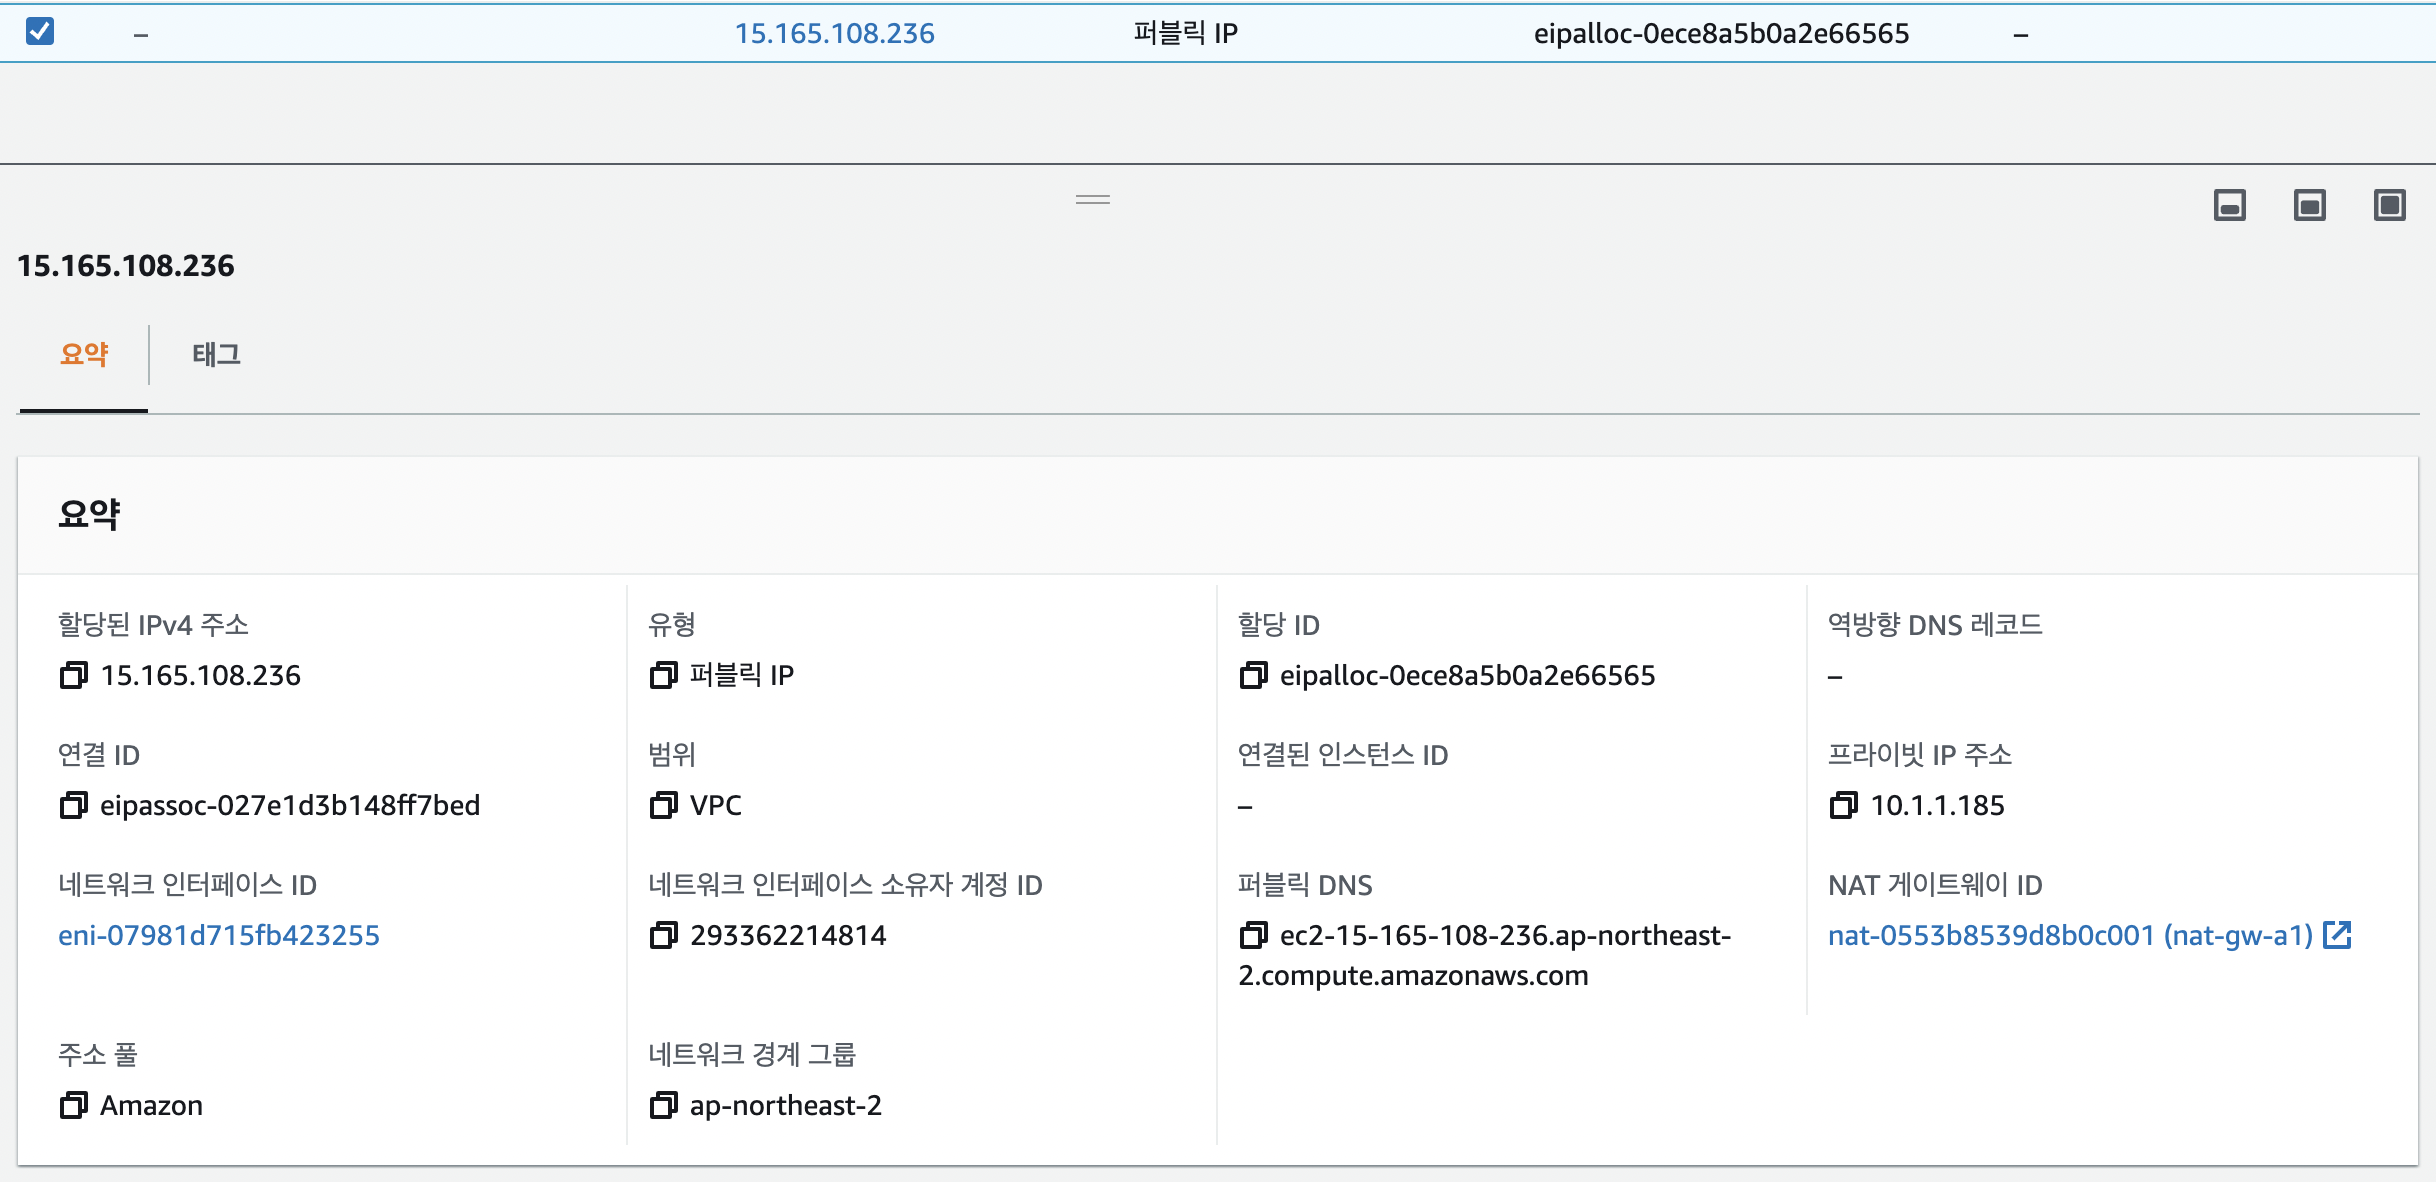Copy the VPC scope value
2436x1182 pixels.
pos(663,806)
